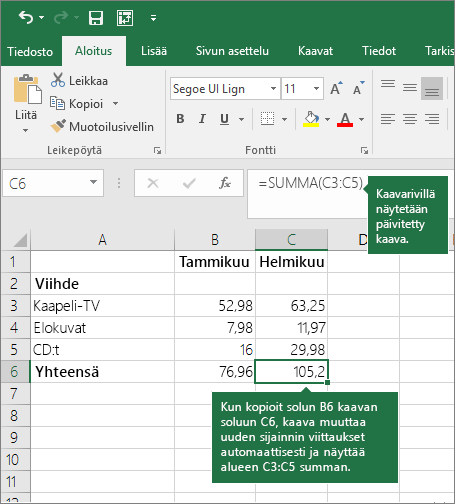The image size is (455, 504).
Task: Select cell with value 52,98
Action: [215, 306]
